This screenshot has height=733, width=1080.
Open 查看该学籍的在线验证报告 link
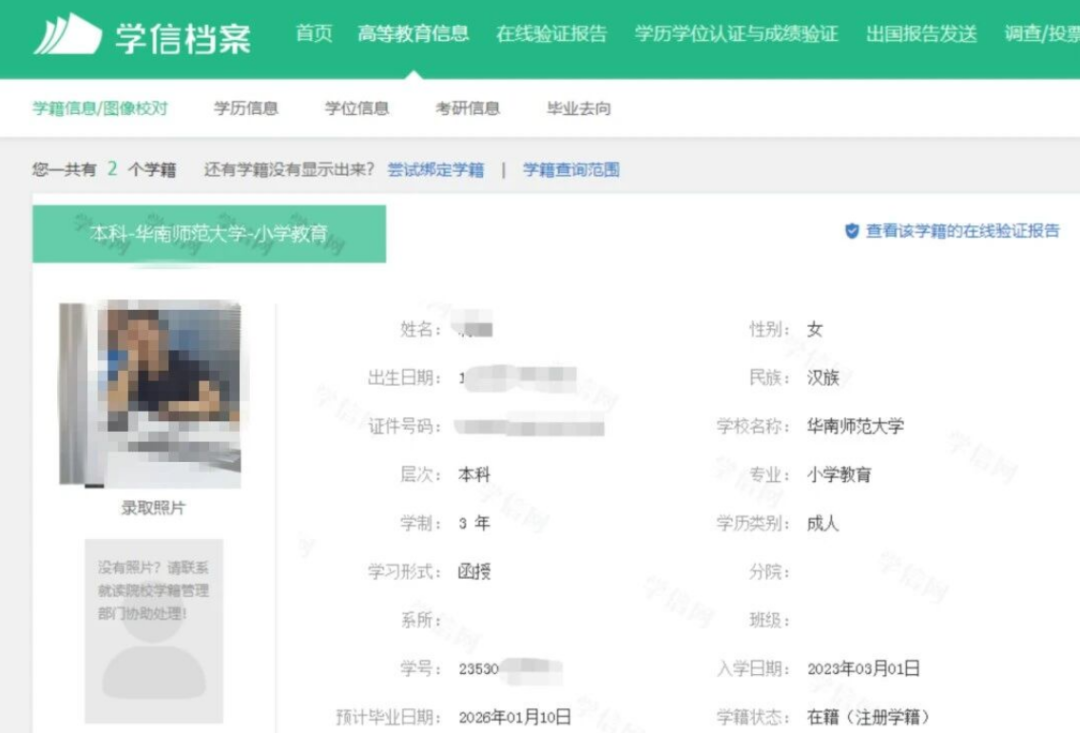coord(962,231)
